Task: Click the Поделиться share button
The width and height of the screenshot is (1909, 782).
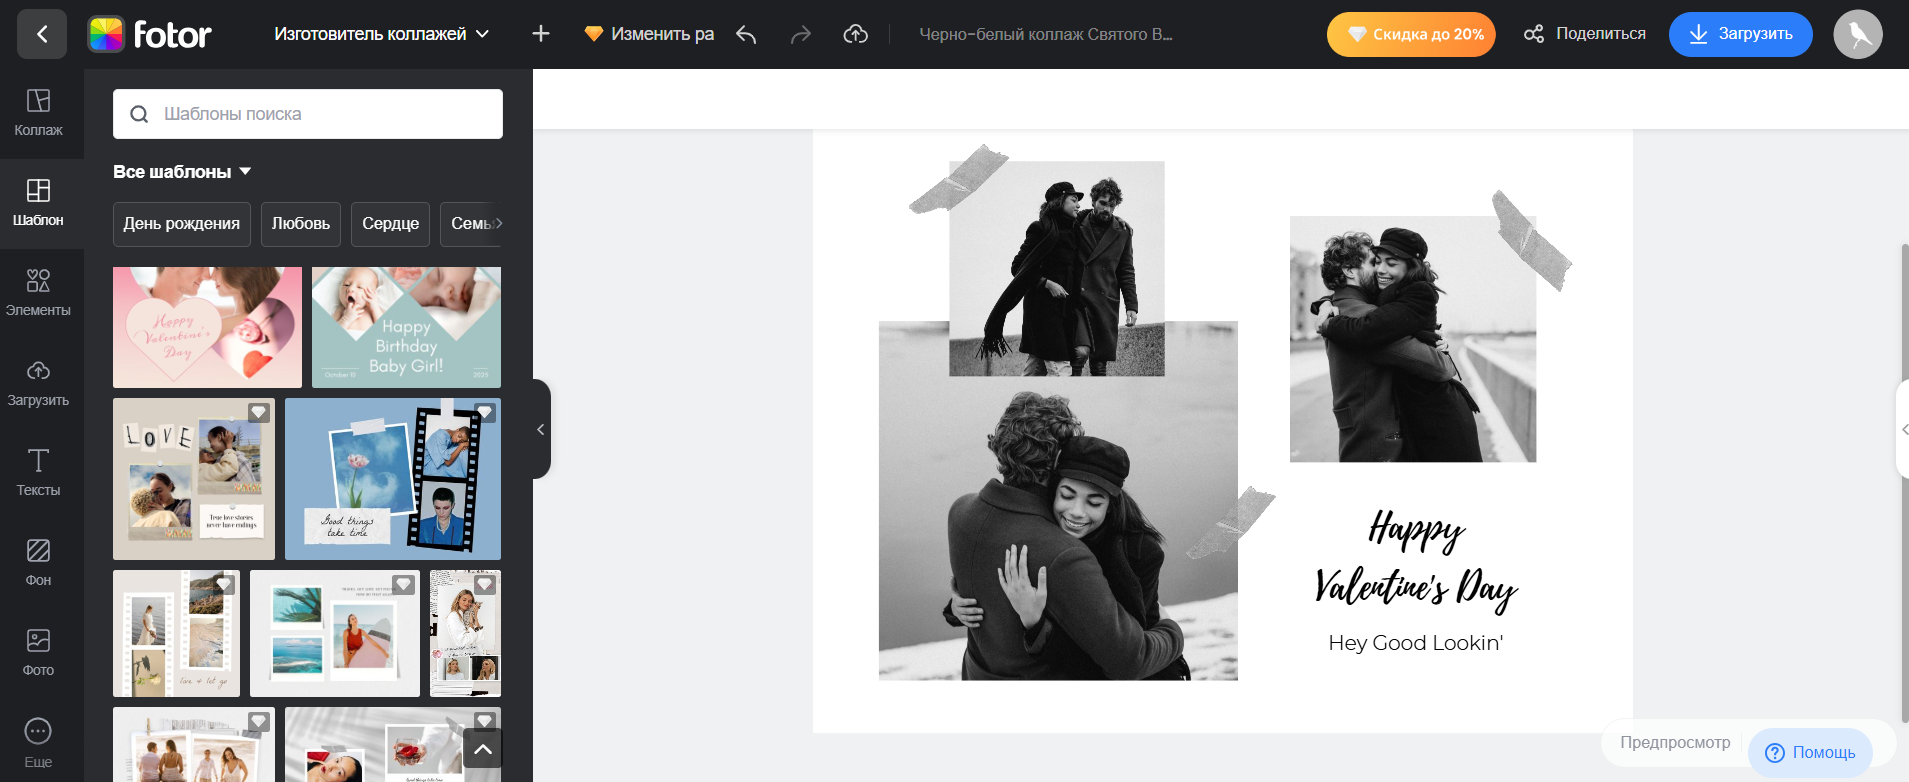Action: [1585, 34]
